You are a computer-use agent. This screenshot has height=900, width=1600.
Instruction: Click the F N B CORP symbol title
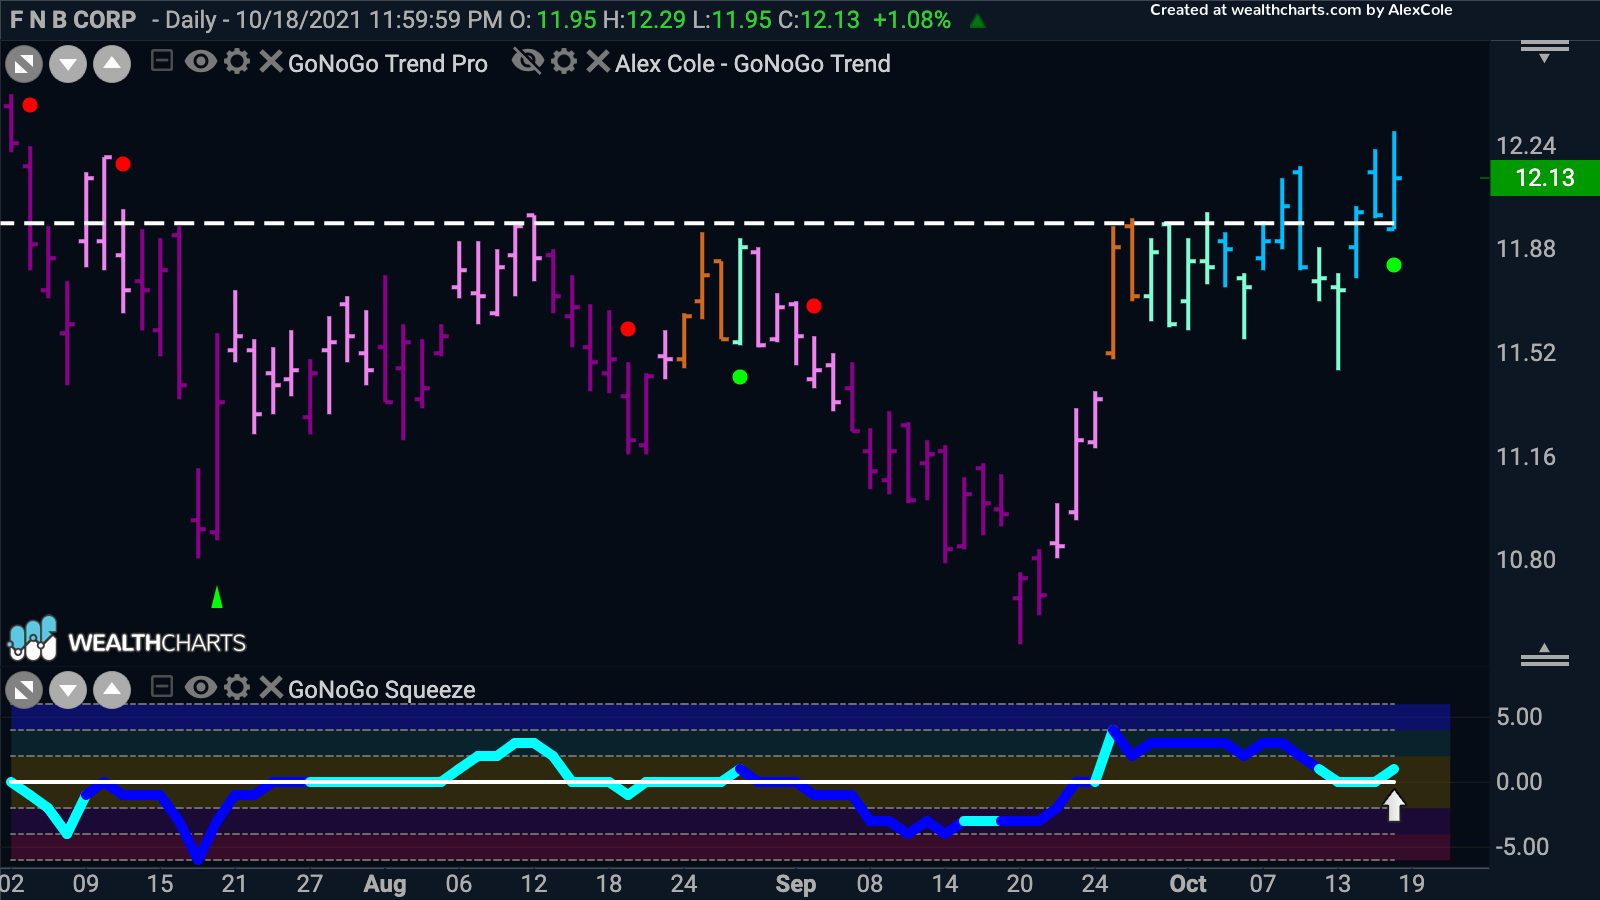coord(73,20)
